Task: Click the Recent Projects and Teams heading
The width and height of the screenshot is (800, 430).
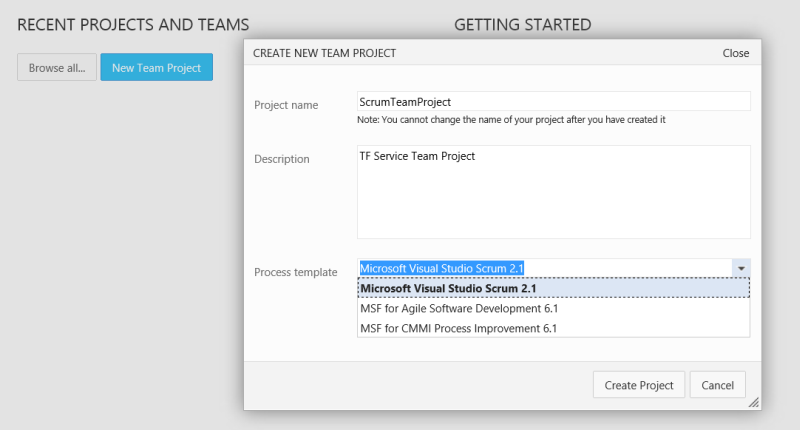Action: tap(133, 24)
